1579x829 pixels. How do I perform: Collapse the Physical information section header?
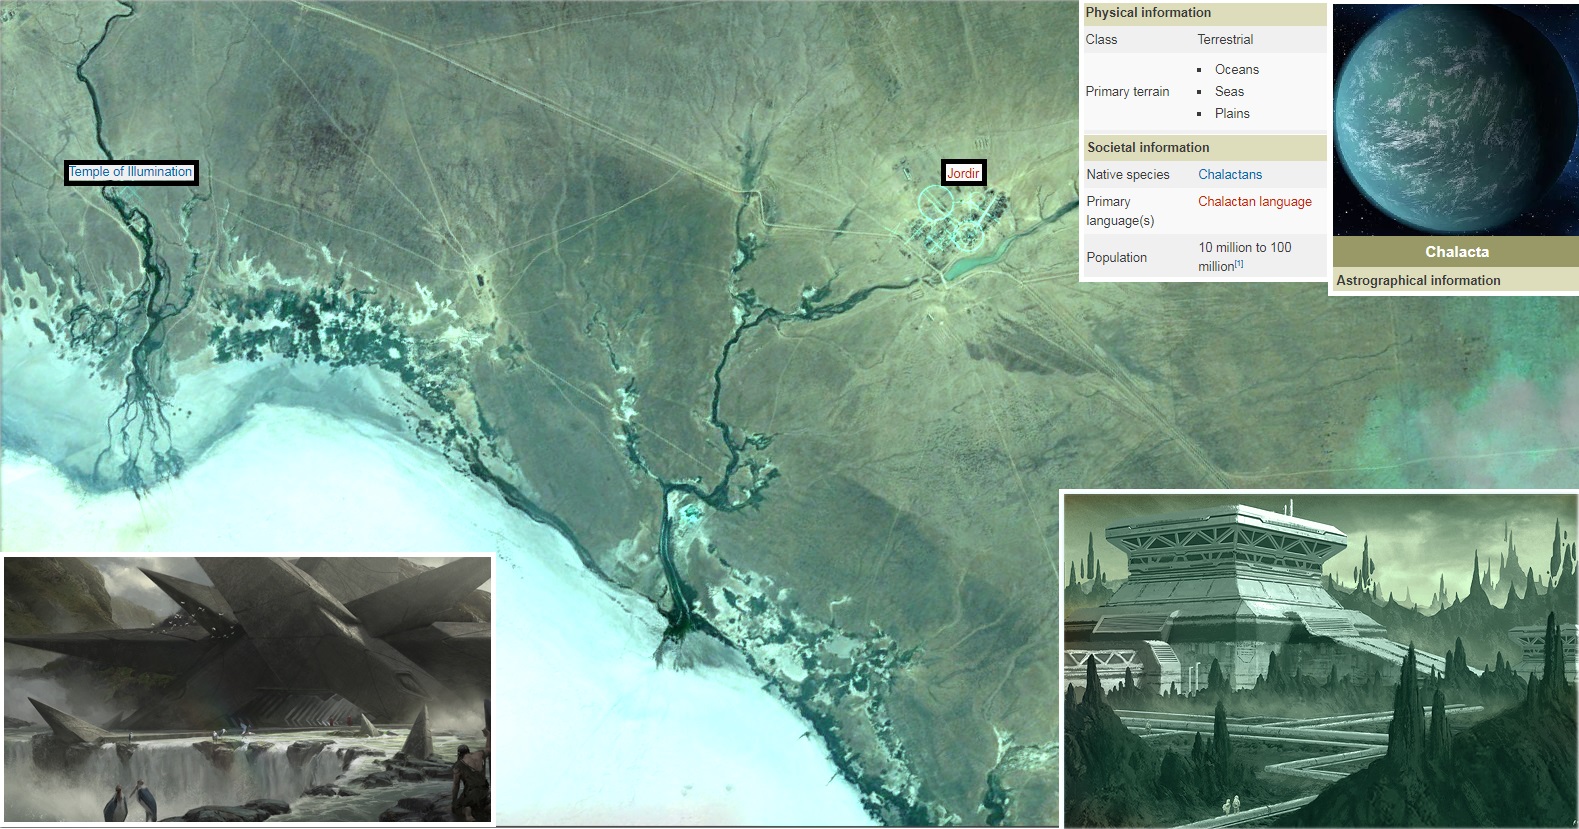pyautogui.click(x=1147, y=13)
